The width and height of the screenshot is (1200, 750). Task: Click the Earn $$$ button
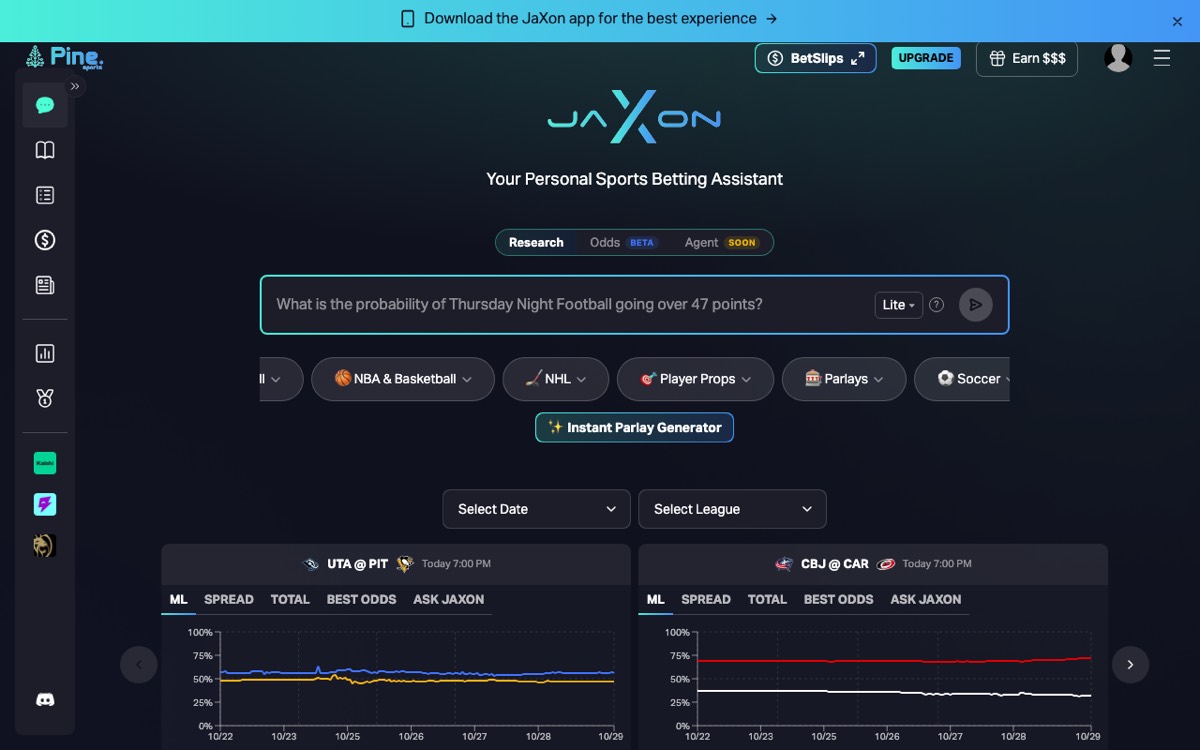[x=1027, y=58]
